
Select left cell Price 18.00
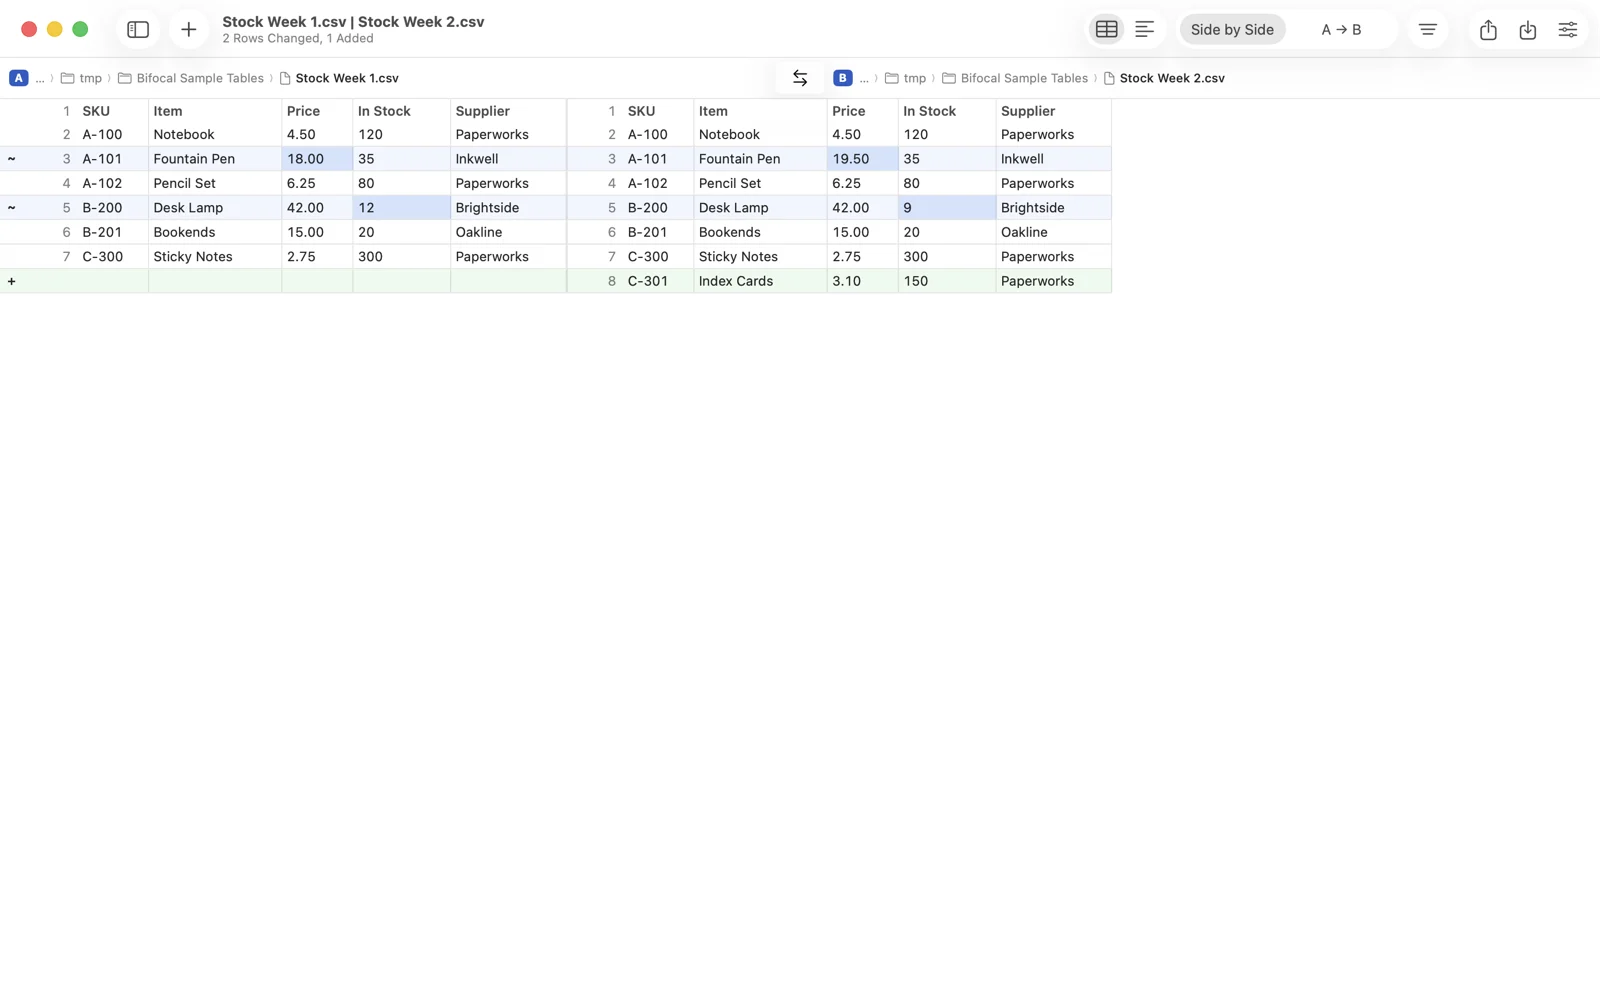[317, 159]
